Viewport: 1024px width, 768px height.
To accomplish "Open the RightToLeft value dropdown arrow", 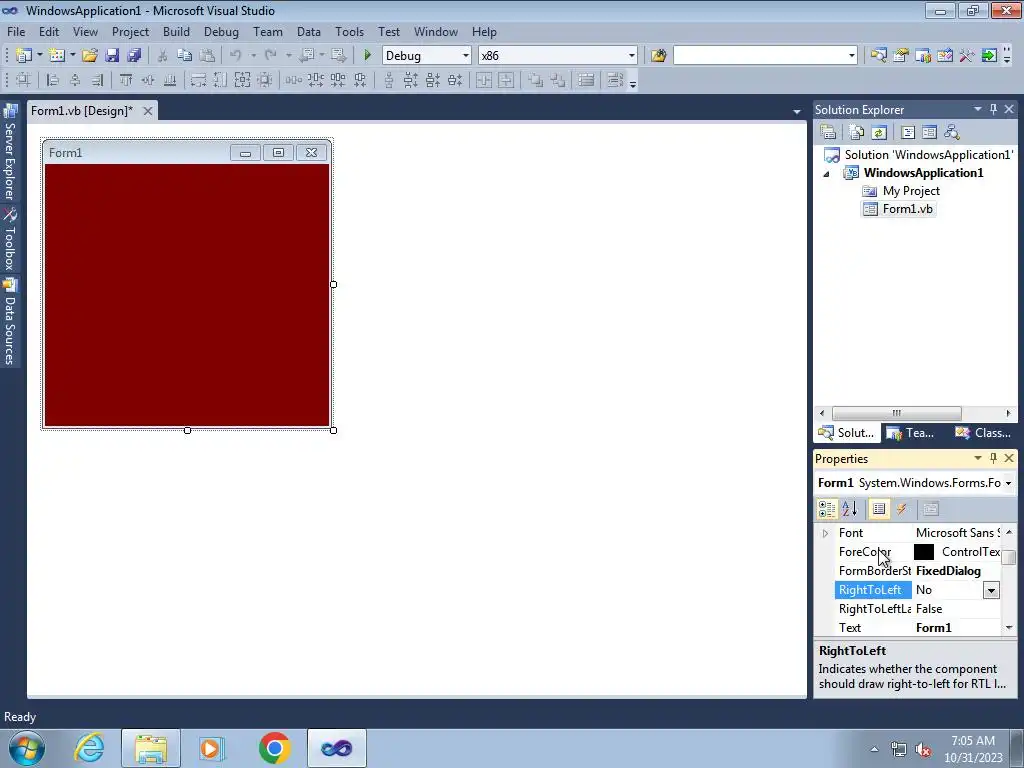I will click(x=991, y=590).
